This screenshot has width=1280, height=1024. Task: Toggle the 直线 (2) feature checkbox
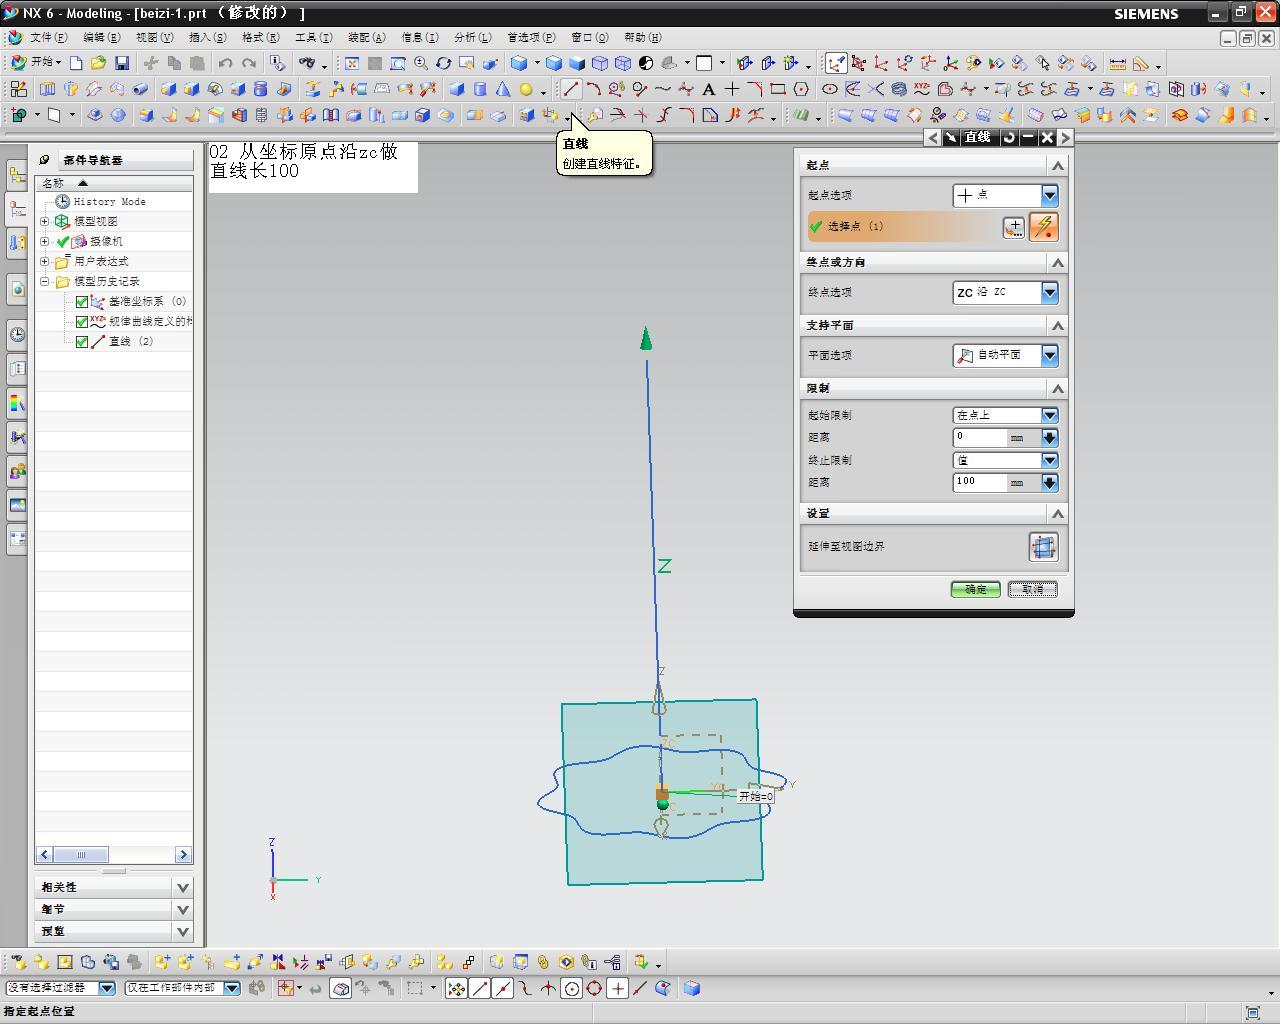click(x=82, y=341)
